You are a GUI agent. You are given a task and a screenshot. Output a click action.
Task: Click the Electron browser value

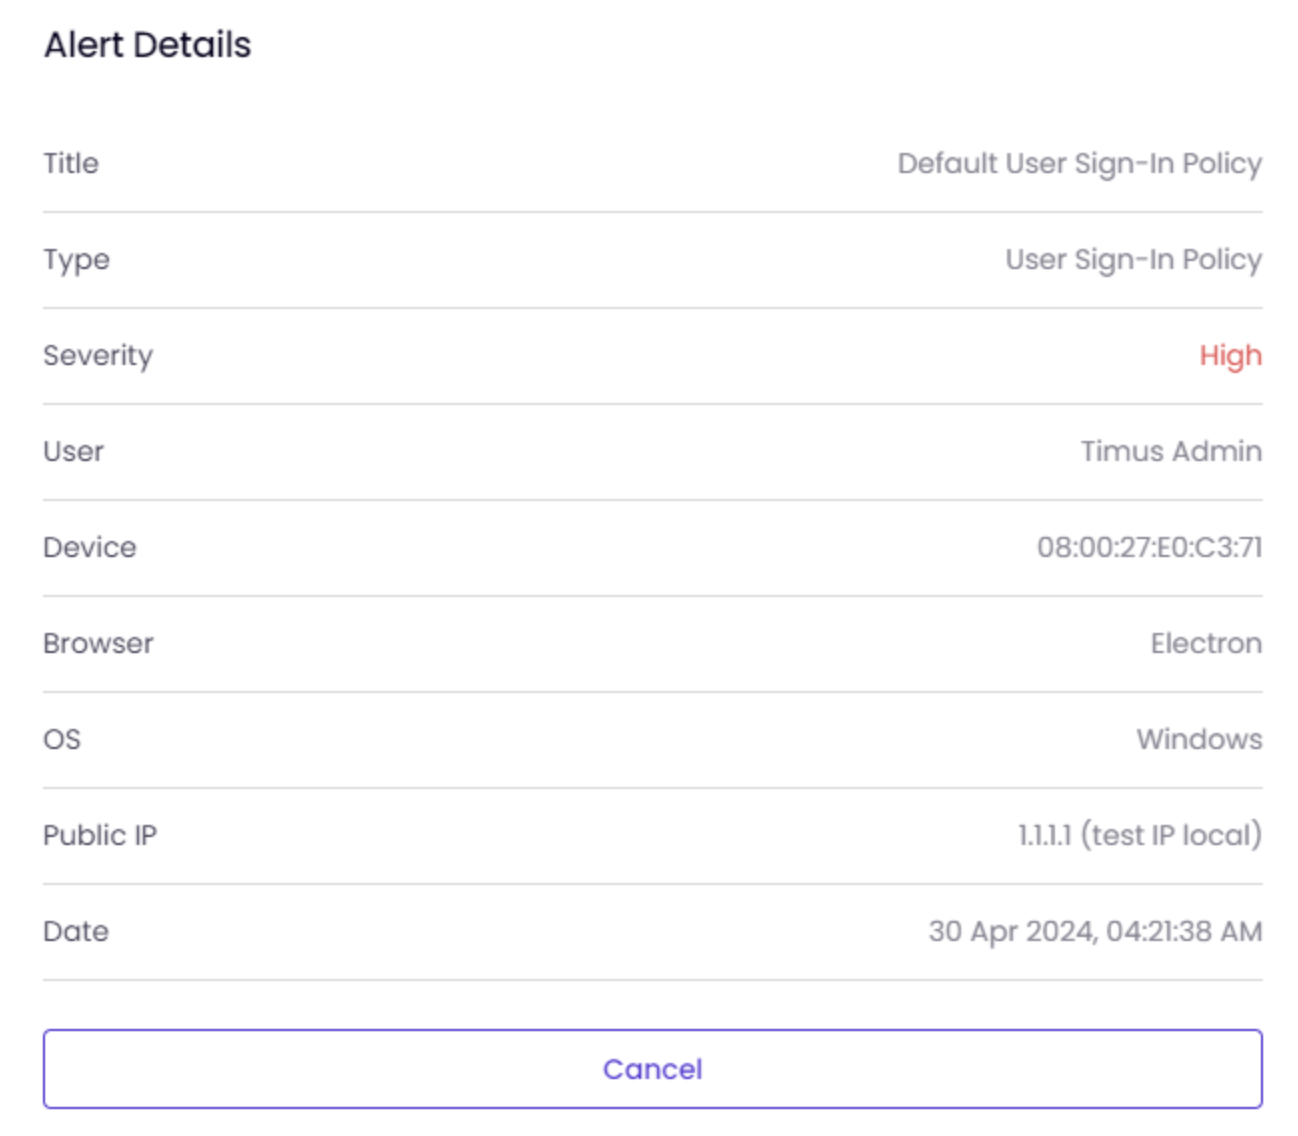(x=1206, y=643)
